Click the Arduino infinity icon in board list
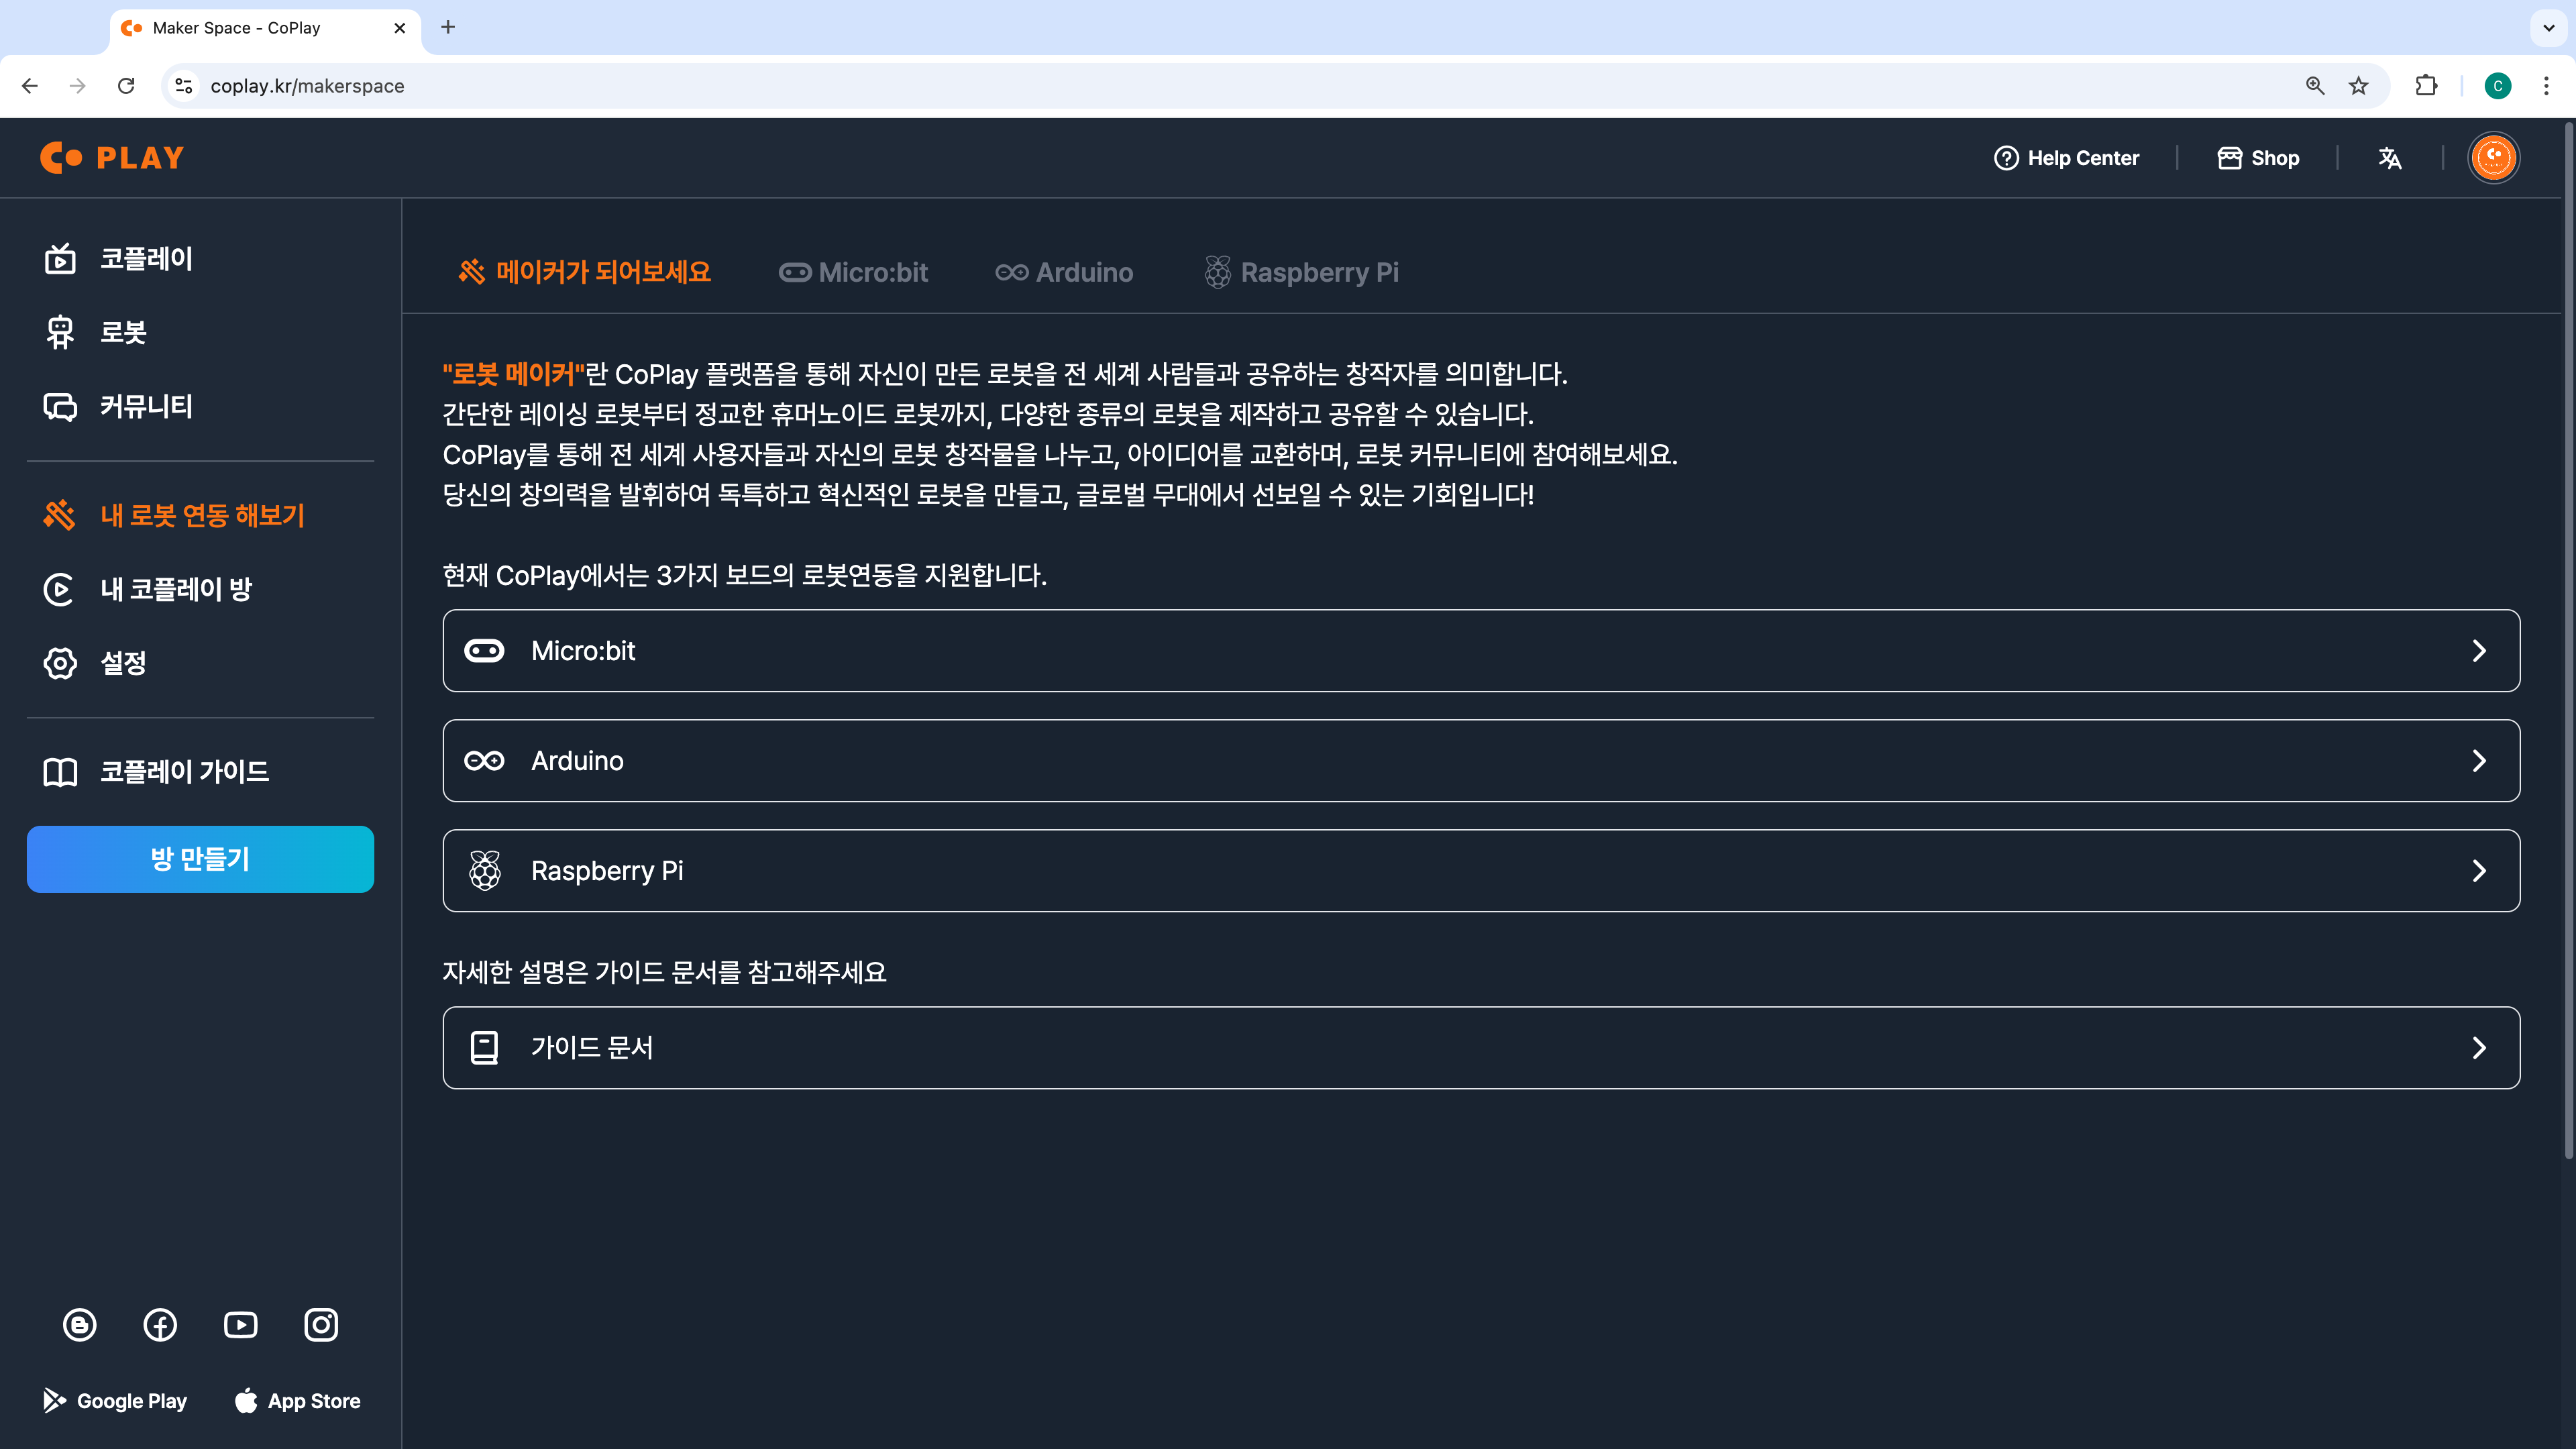This screenshot has width=2576, height=1449. [484, 761]
